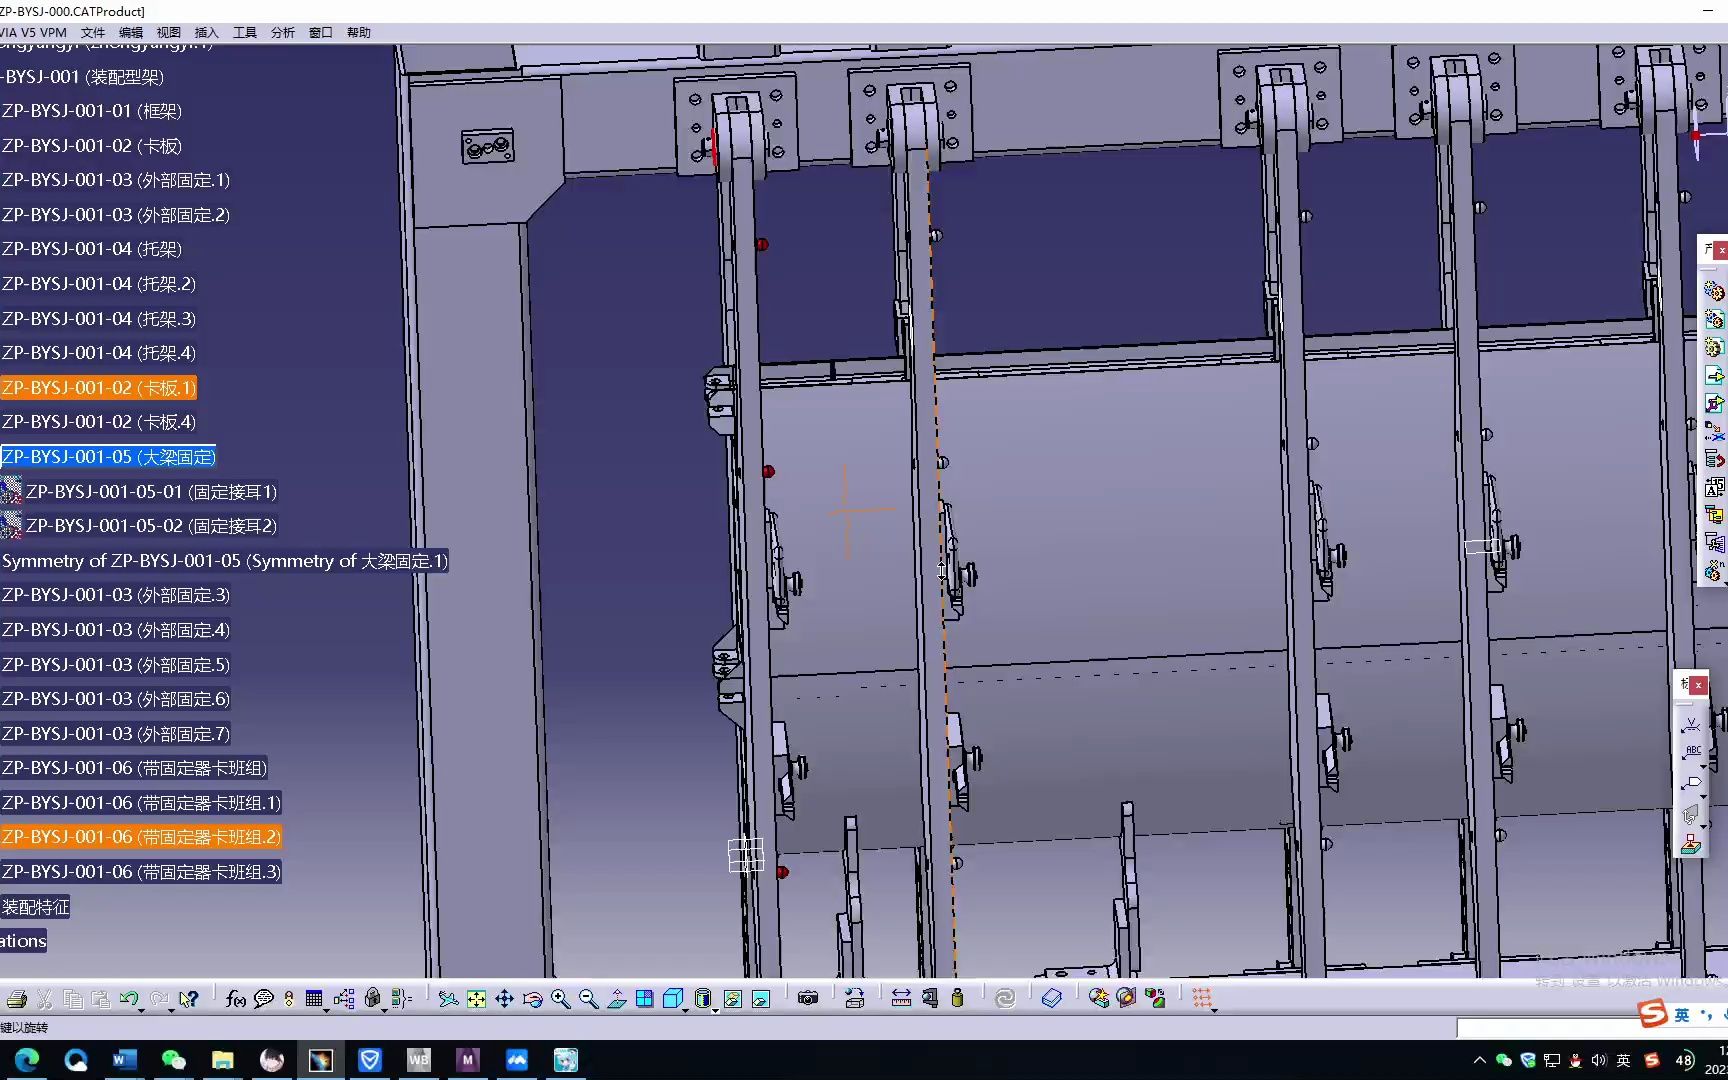Open the 分析 menu
Screen dimensions: 1728x1080
click(x=283, y=32)
